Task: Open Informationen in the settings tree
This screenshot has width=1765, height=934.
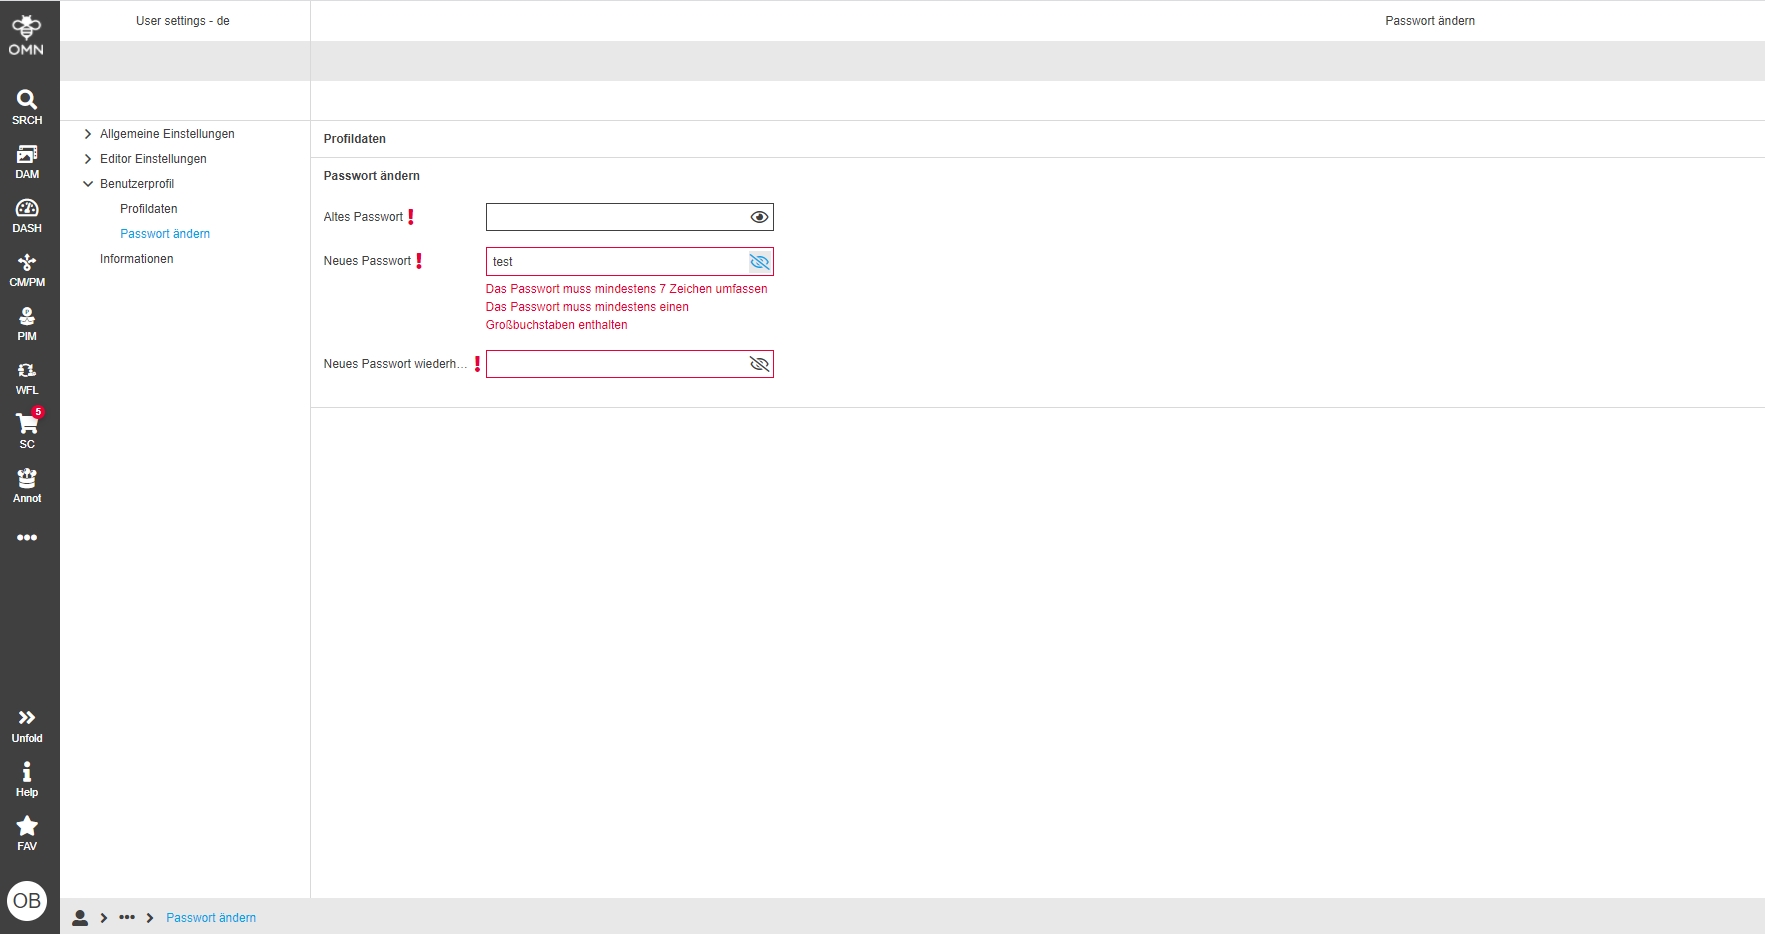Action: [x=137, y=259]
